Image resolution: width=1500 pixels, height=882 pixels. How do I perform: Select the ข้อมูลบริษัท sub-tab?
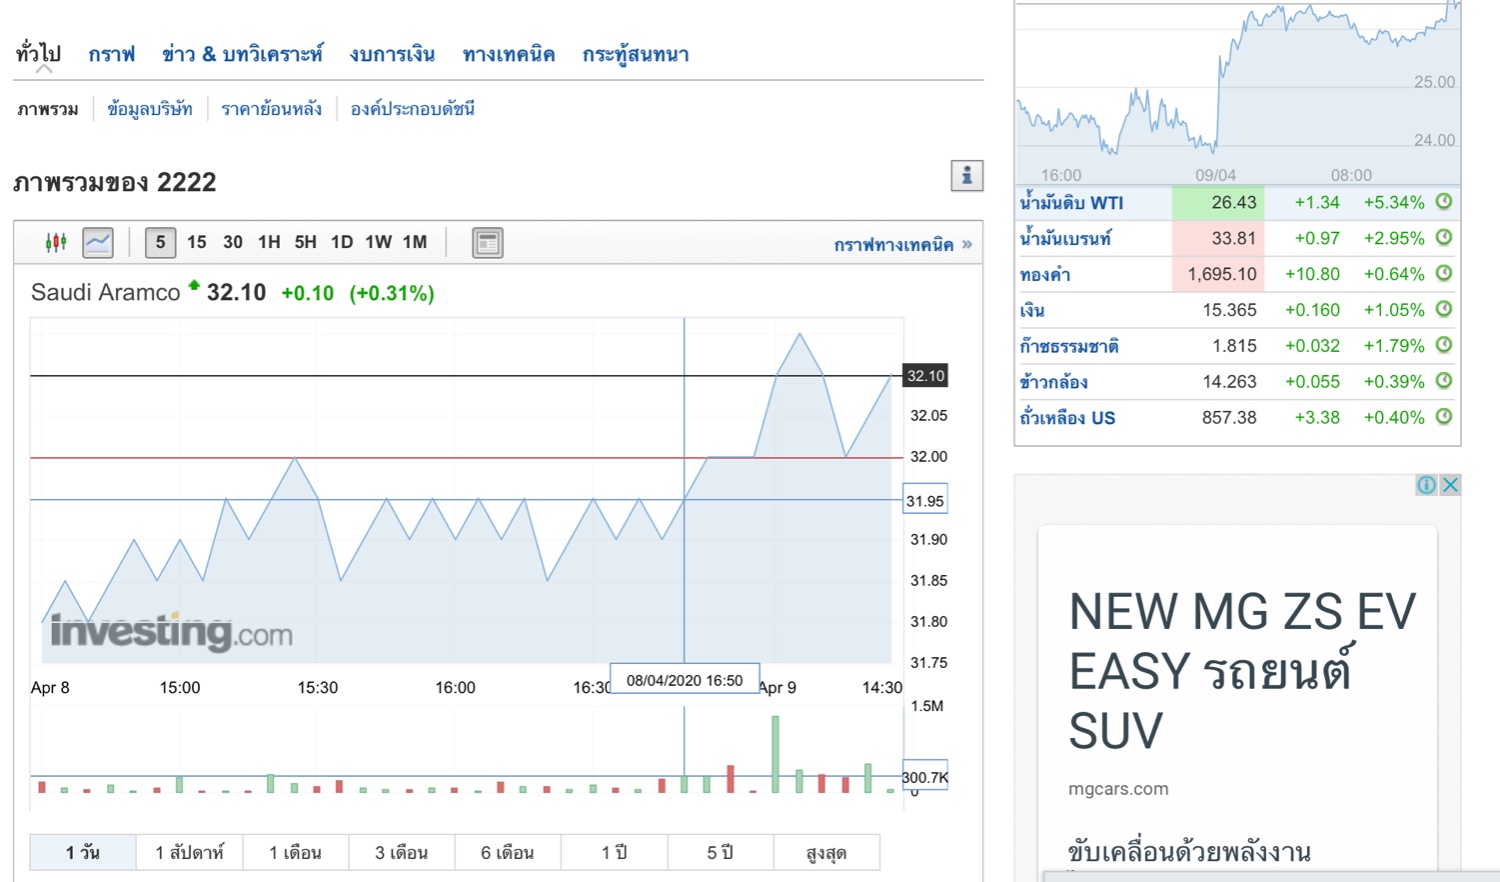coord(150,109)
